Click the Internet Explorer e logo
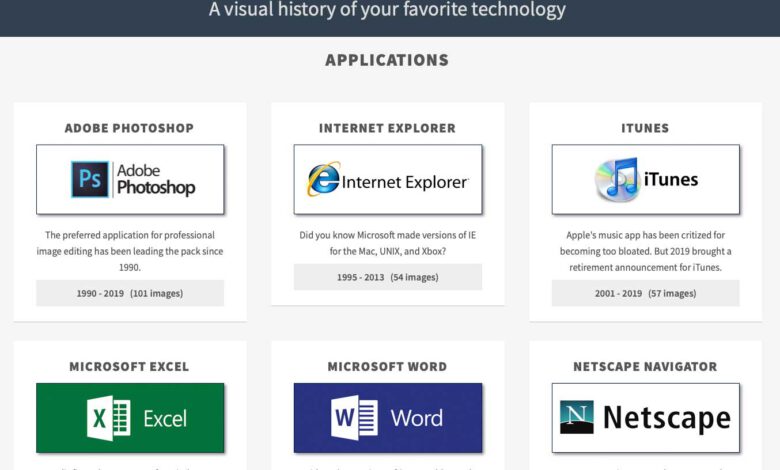 point(323,179)
